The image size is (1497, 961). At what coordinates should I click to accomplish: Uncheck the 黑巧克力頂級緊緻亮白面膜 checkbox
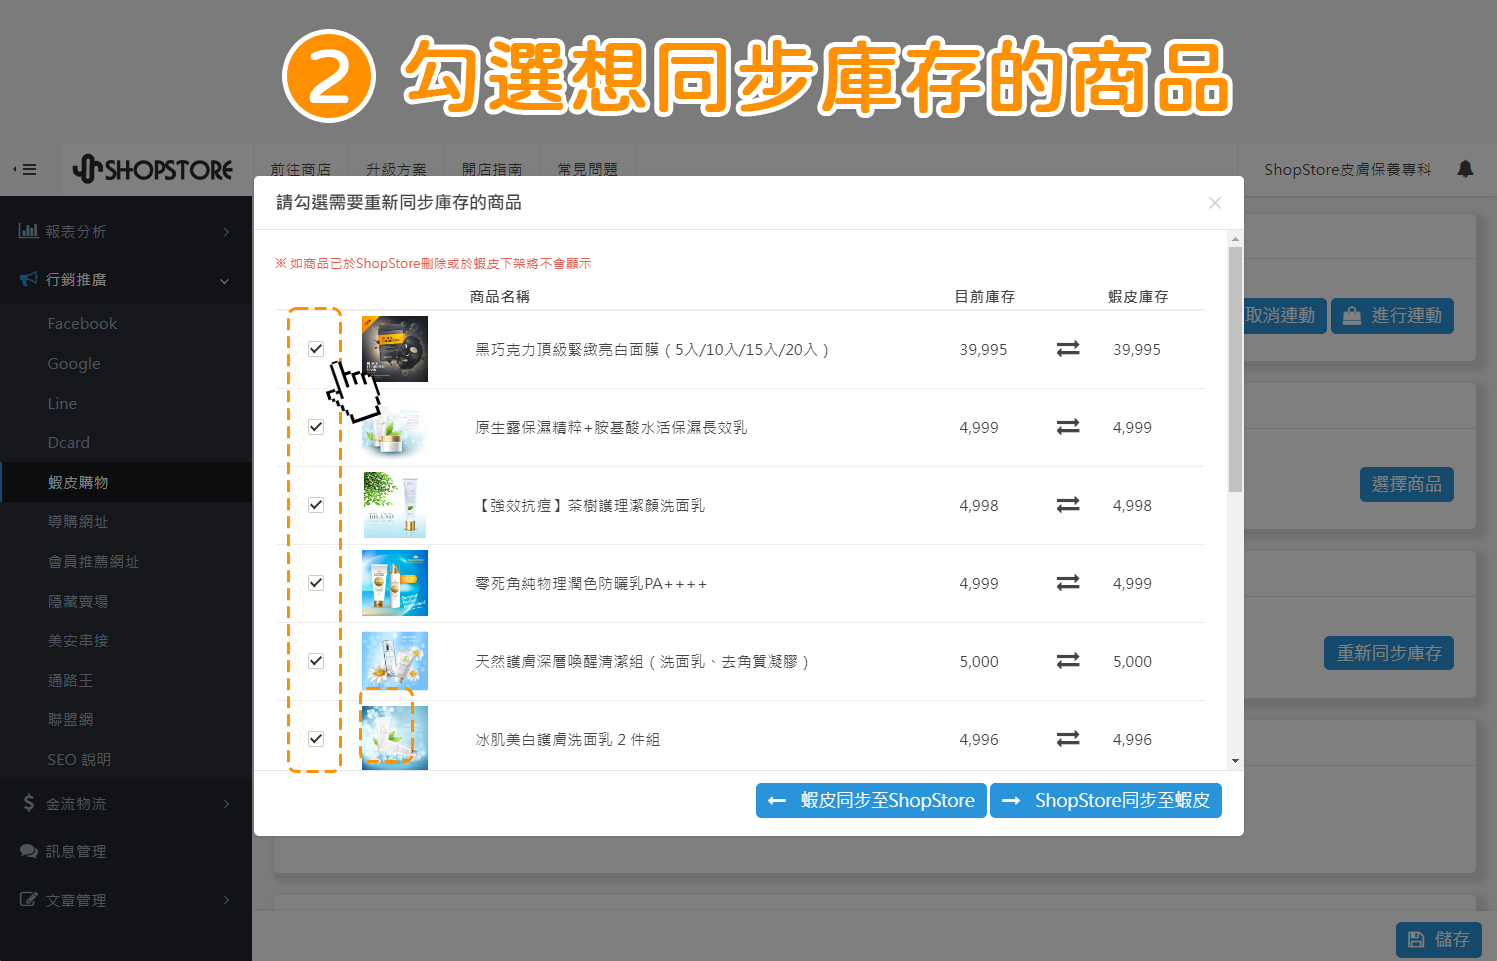click(x=316, y=349)
